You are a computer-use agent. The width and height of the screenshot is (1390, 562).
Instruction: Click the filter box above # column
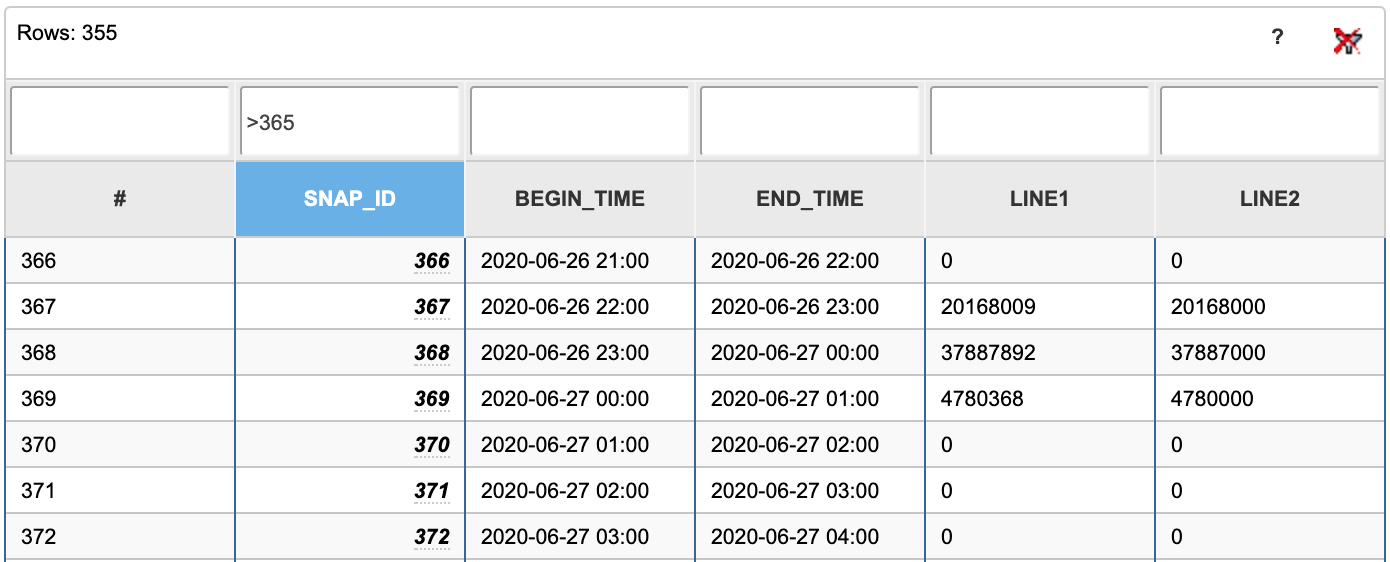pyautogui.click(x=120, y=122)
